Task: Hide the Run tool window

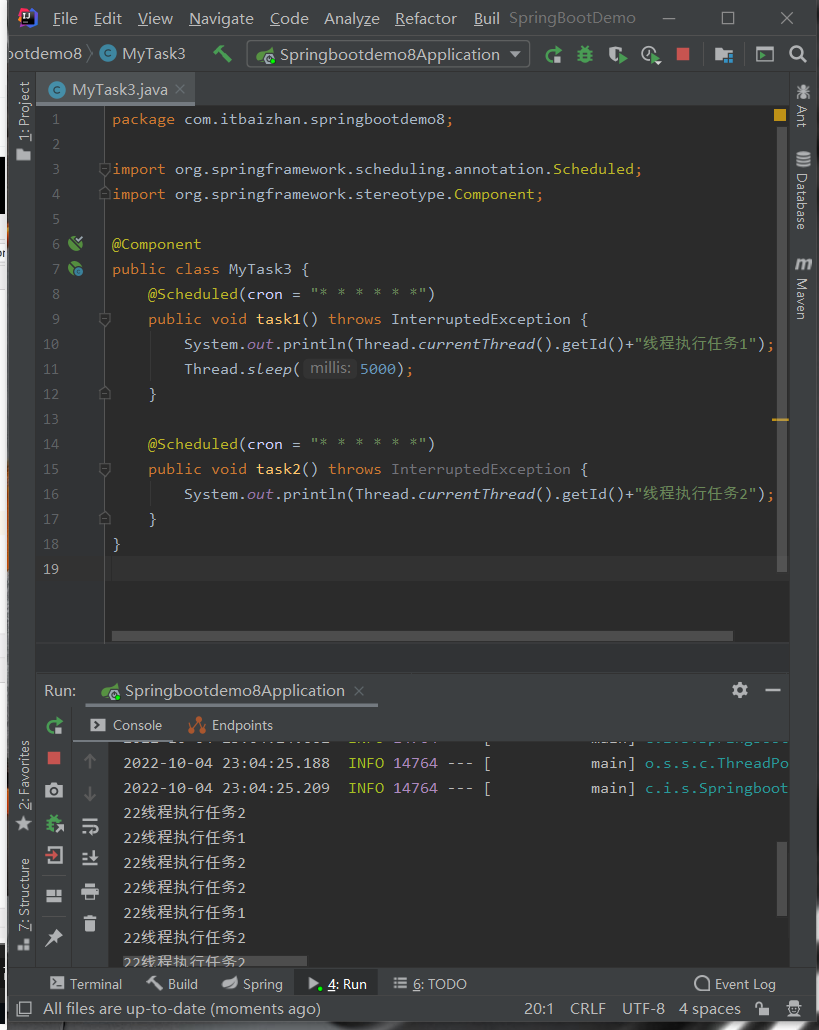Action: [x=772, y=690]
